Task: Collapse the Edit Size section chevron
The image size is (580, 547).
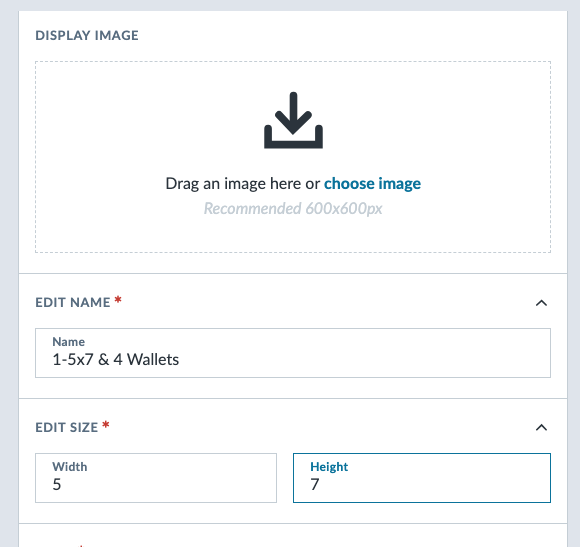Action: point(541,428)
